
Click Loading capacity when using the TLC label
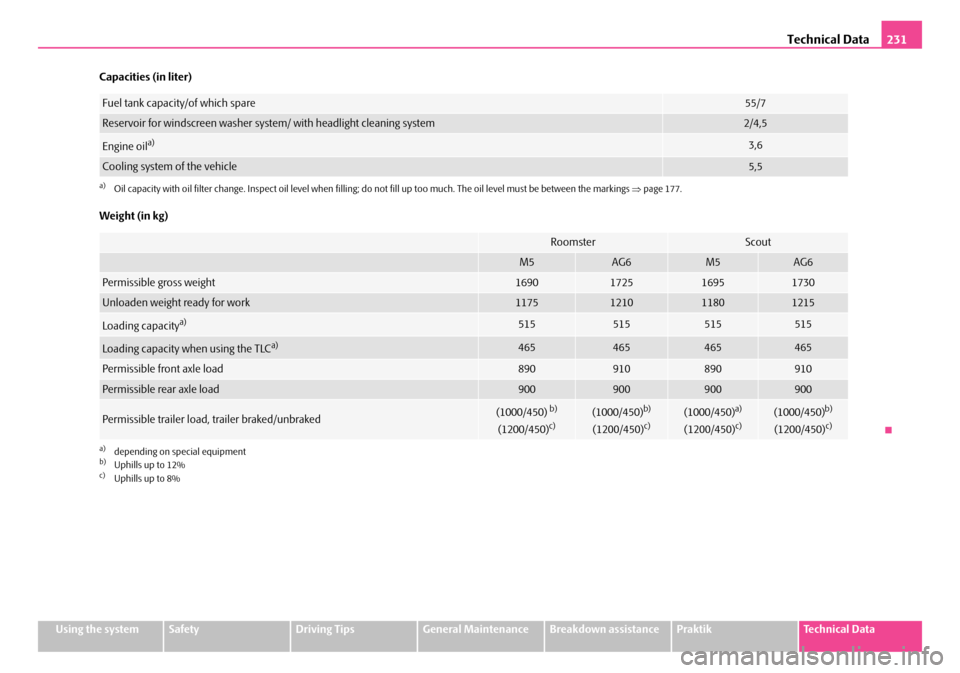point(190,347)
